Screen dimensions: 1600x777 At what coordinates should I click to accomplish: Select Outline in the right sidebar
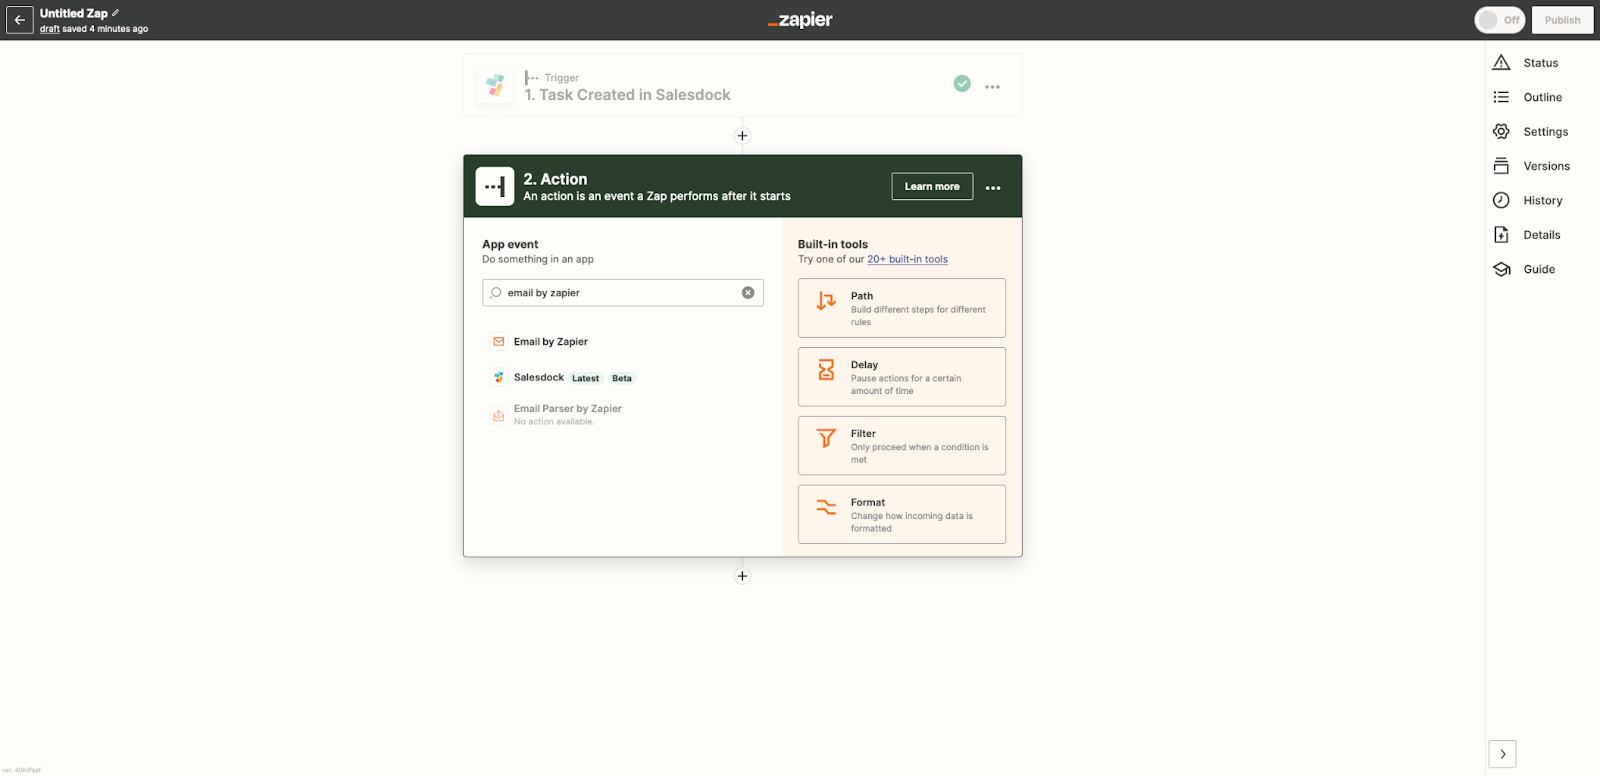click(1542, 97)
